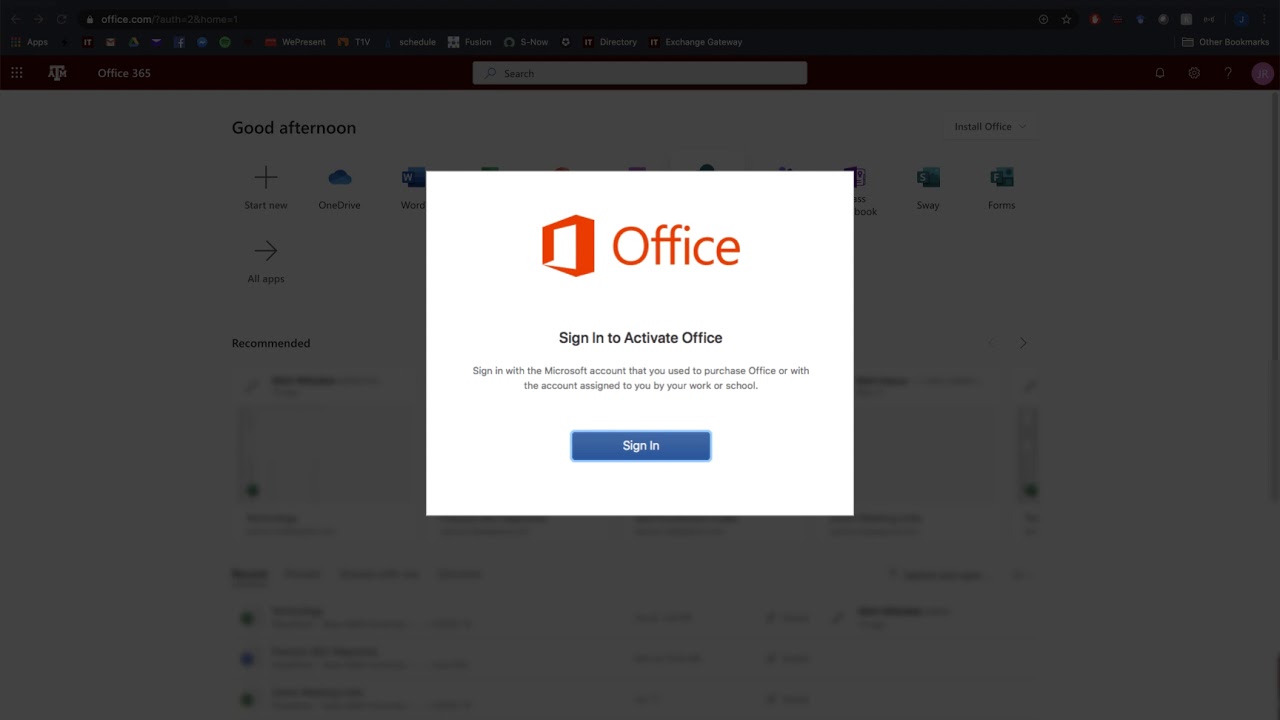The image size is (1280, 720).
Task: Open the Gmail bookmark icon
Action: click(110, 42)
